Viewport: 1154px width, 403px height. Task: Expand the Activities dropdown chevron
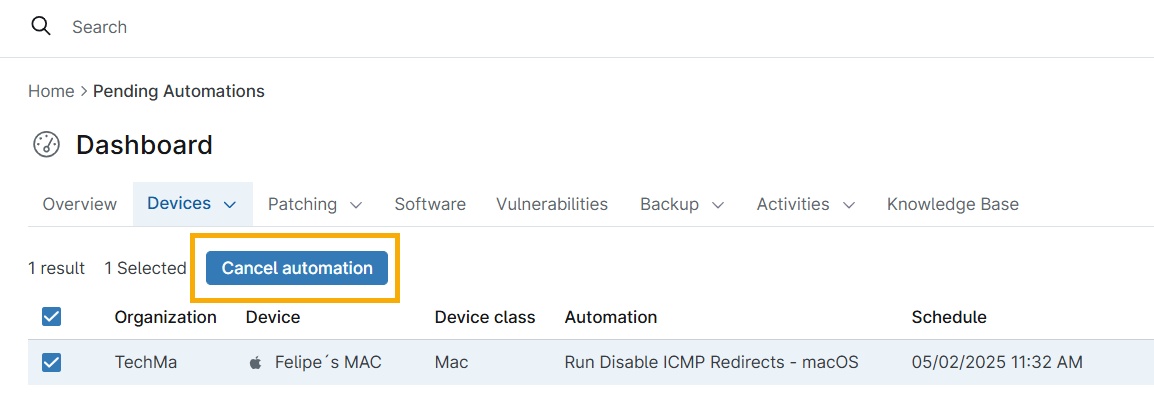pyautogui.click(x=849, y=205)
